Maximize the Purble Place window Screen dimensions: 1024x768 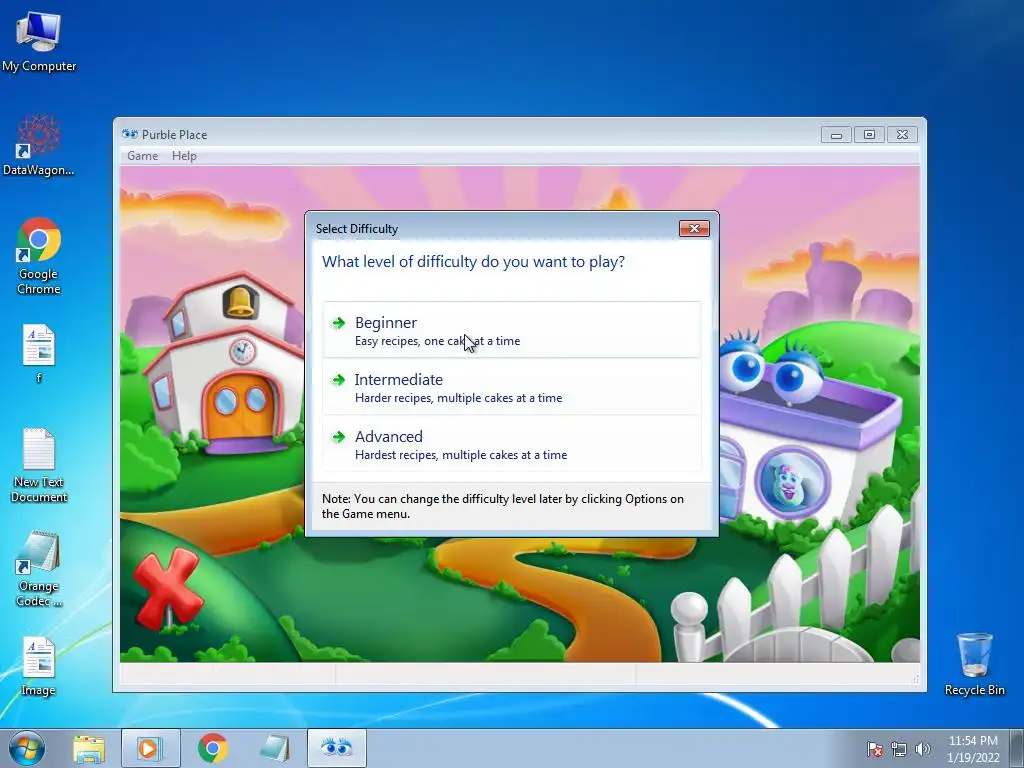[869, 135]
